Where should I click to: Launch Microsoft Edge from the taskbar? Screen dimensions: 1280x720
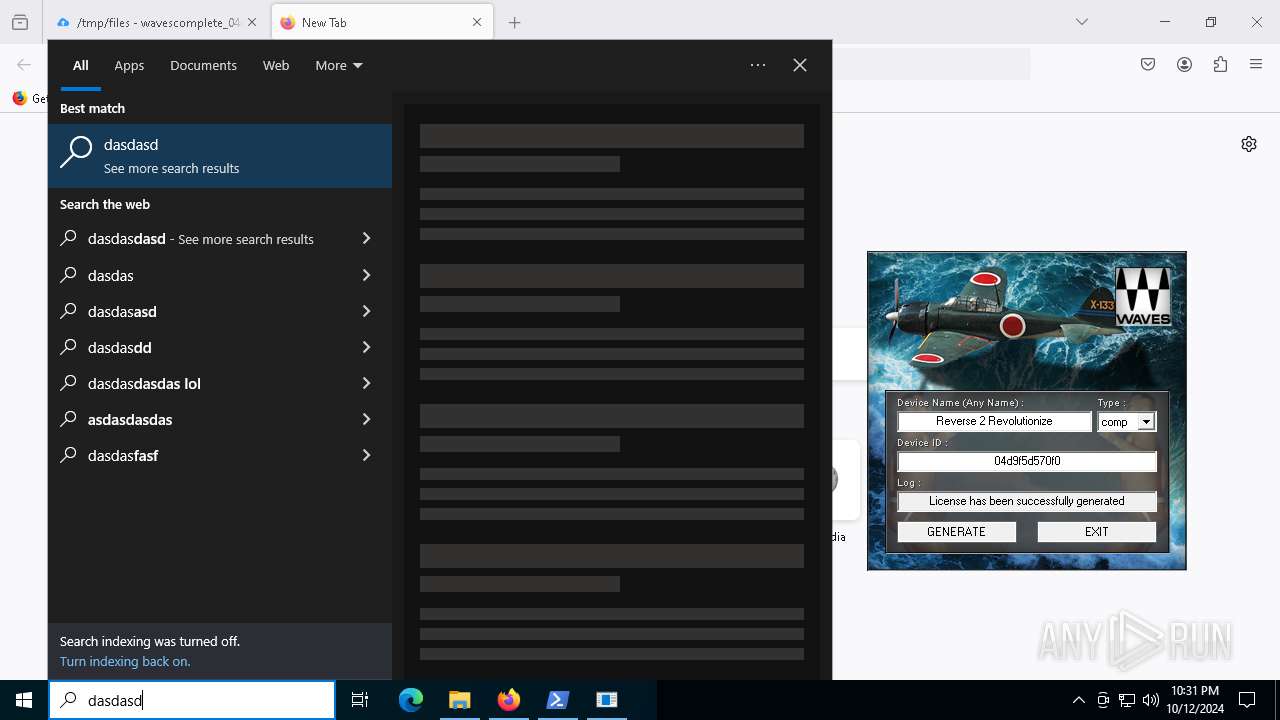(x=411, y=700)
